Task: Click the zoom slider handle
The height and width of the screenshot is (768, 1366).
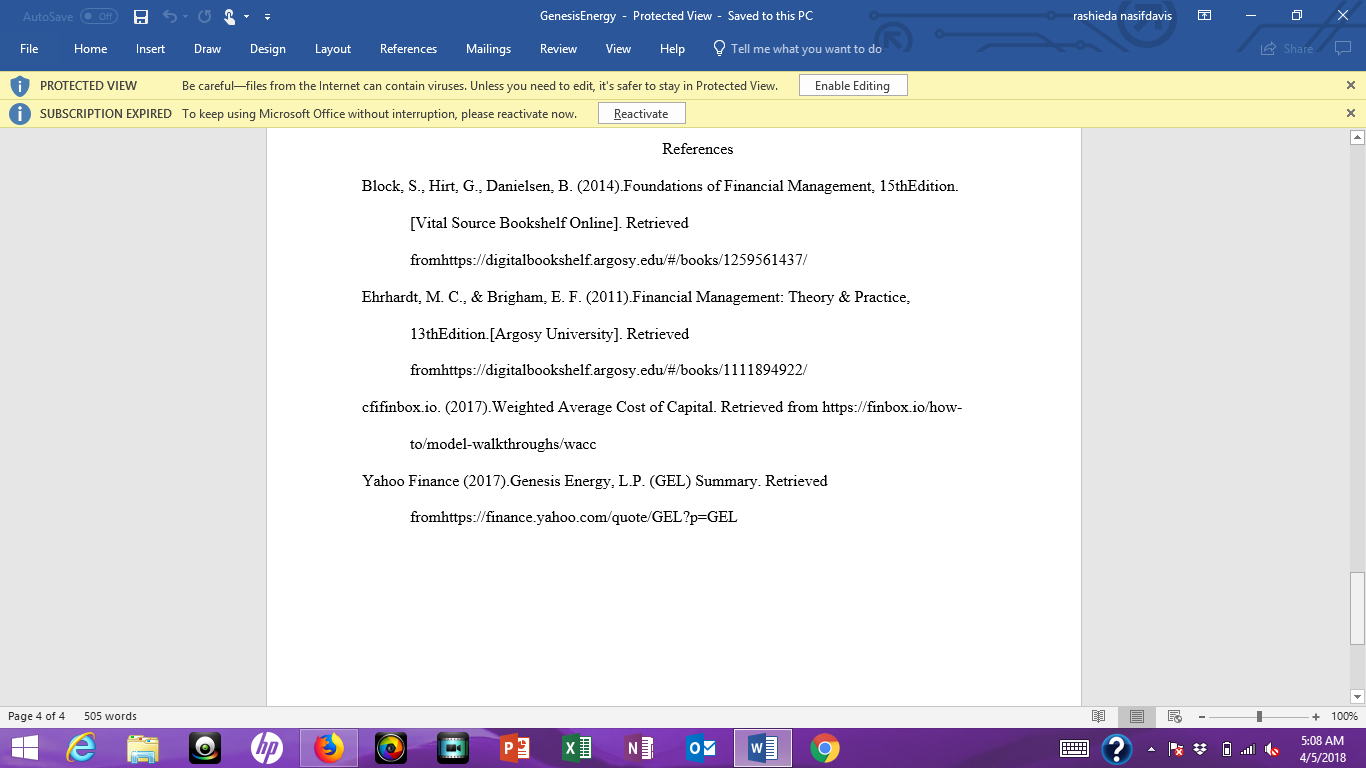Action: tap(1259, 716)
